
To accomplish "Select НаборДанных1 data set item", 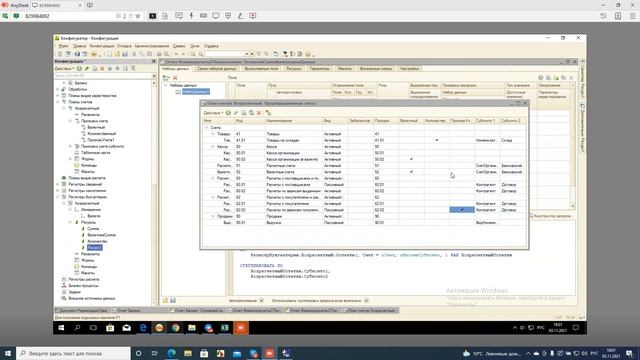I will [x=196, y=91].
